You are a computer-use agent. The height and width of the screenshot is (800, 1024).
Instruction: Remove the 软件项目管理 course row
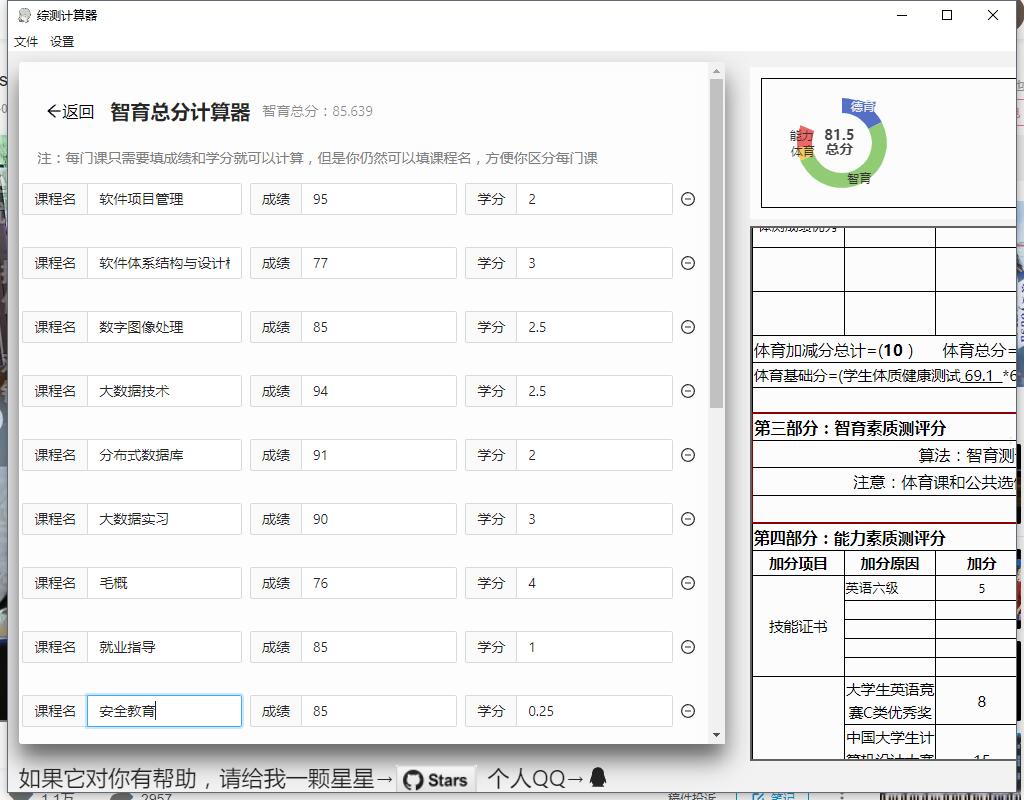(688, 199)
